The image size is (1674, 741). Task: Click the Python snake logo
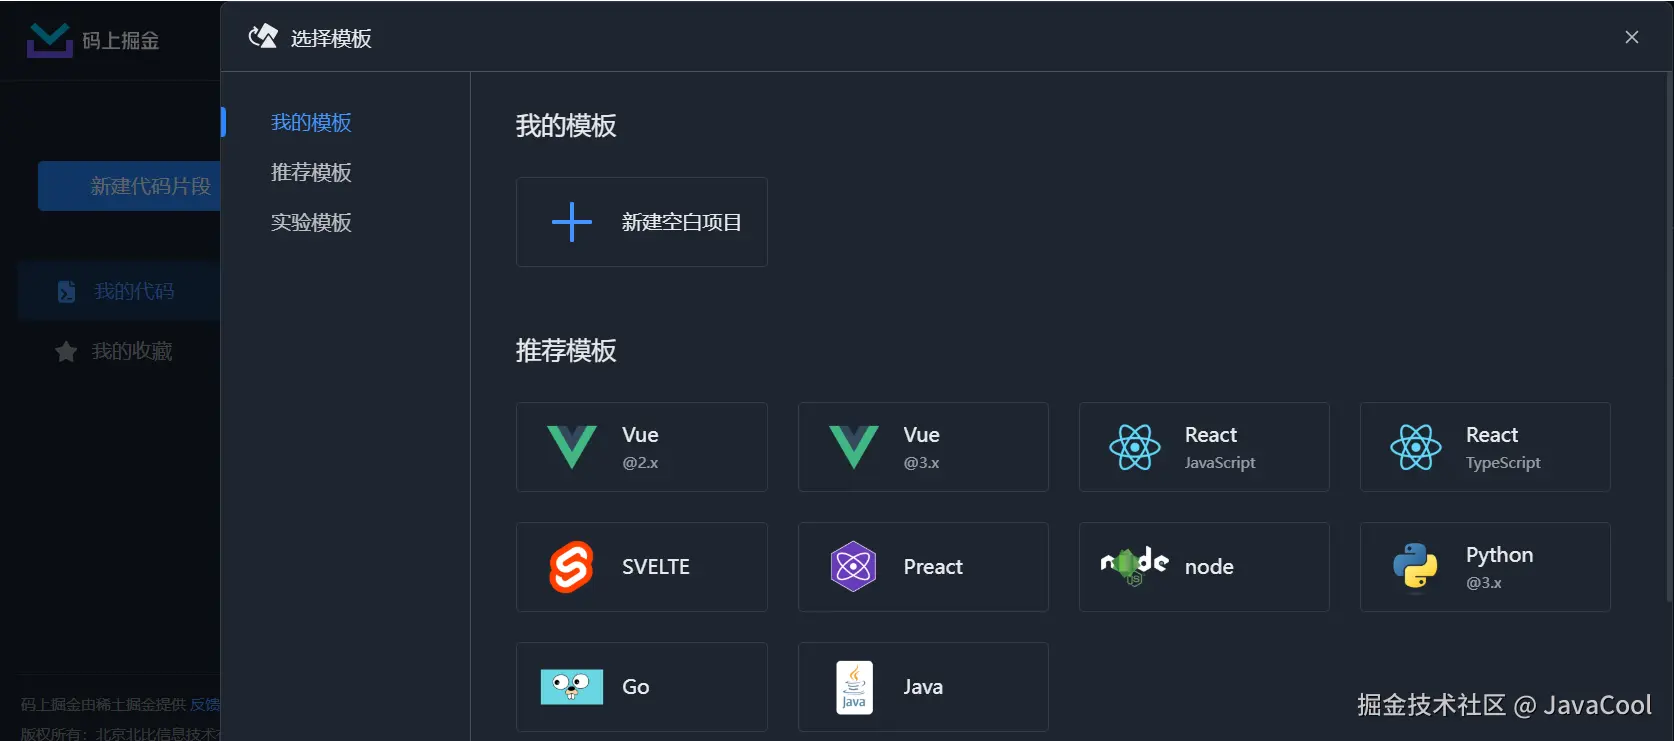click(1415, 567)
